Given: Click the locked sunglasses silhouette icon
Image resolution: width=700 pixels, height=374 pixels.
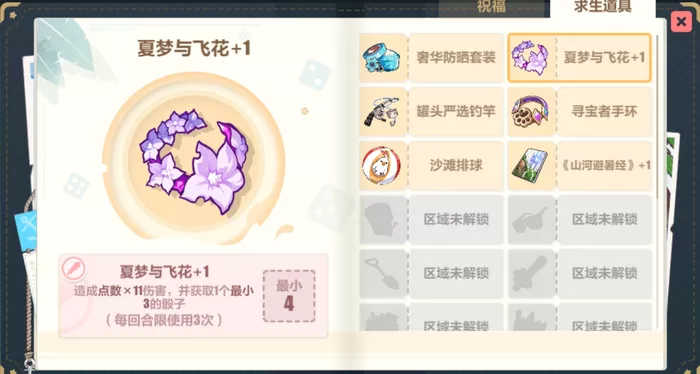Looking at the screenshot, I should click(530, 220).
